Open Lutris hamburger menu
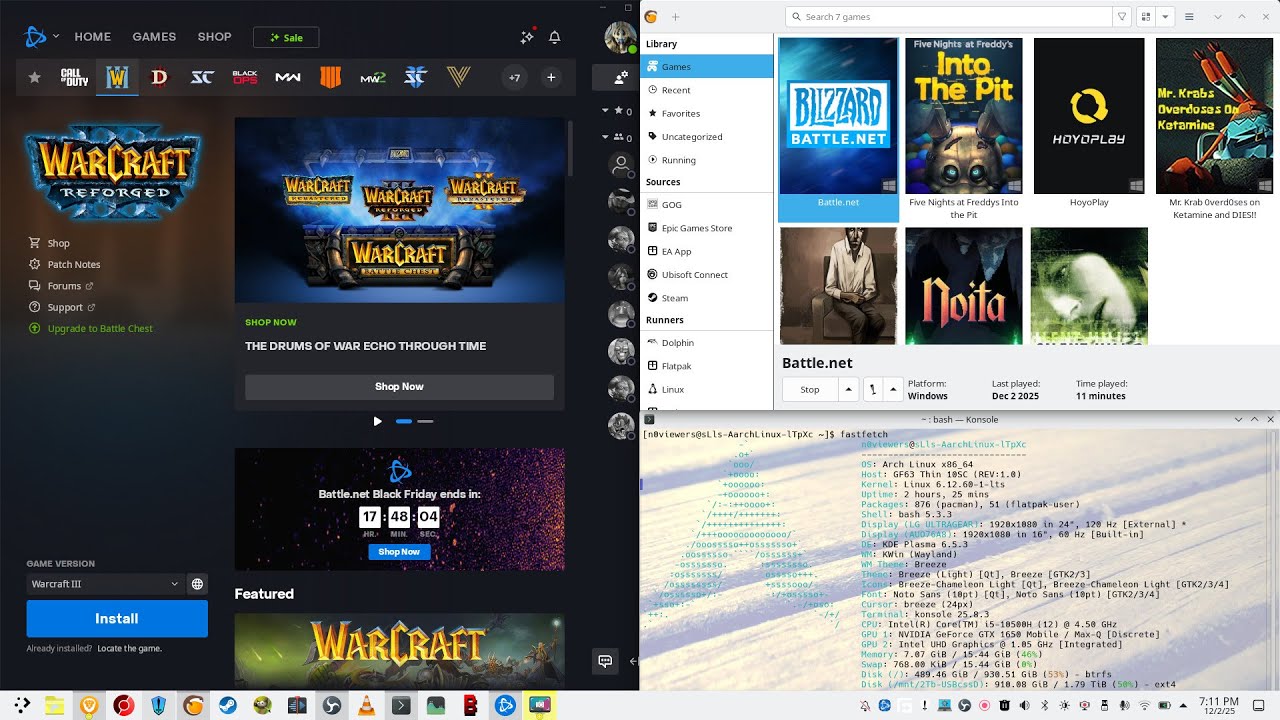 1189,17
